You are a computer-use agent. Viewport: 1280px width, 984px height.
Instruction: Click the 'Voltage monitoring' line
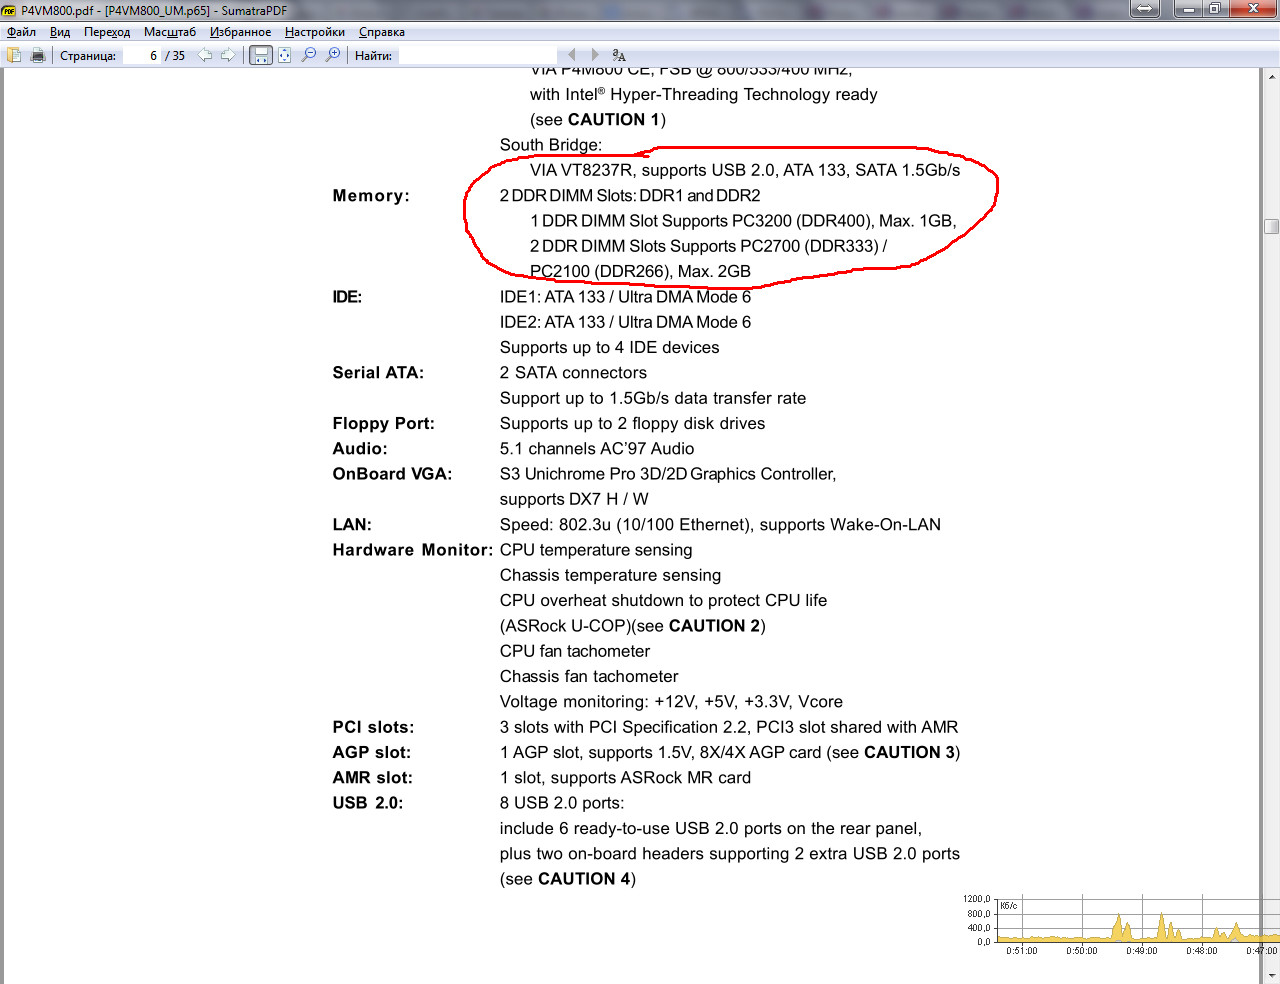671,702
